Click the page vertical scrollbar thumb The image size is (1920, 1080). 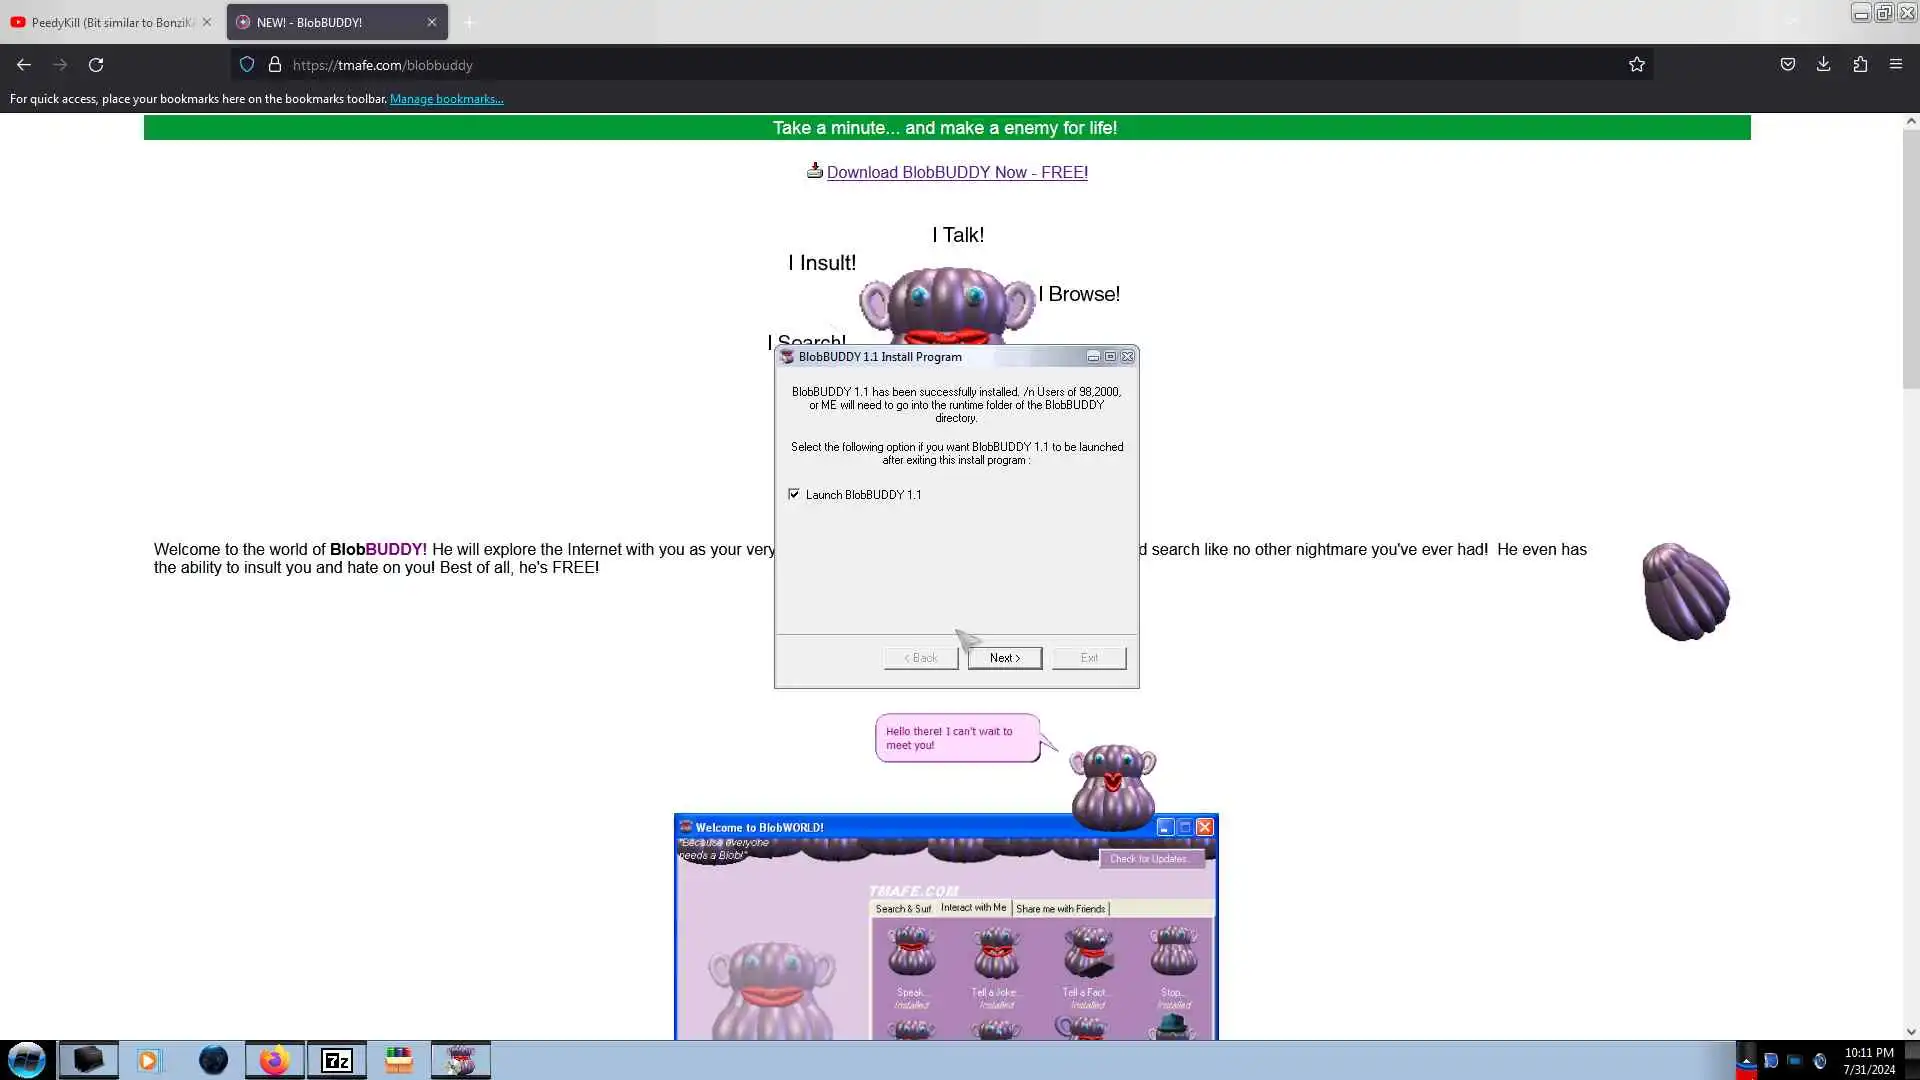[1911, 260]
